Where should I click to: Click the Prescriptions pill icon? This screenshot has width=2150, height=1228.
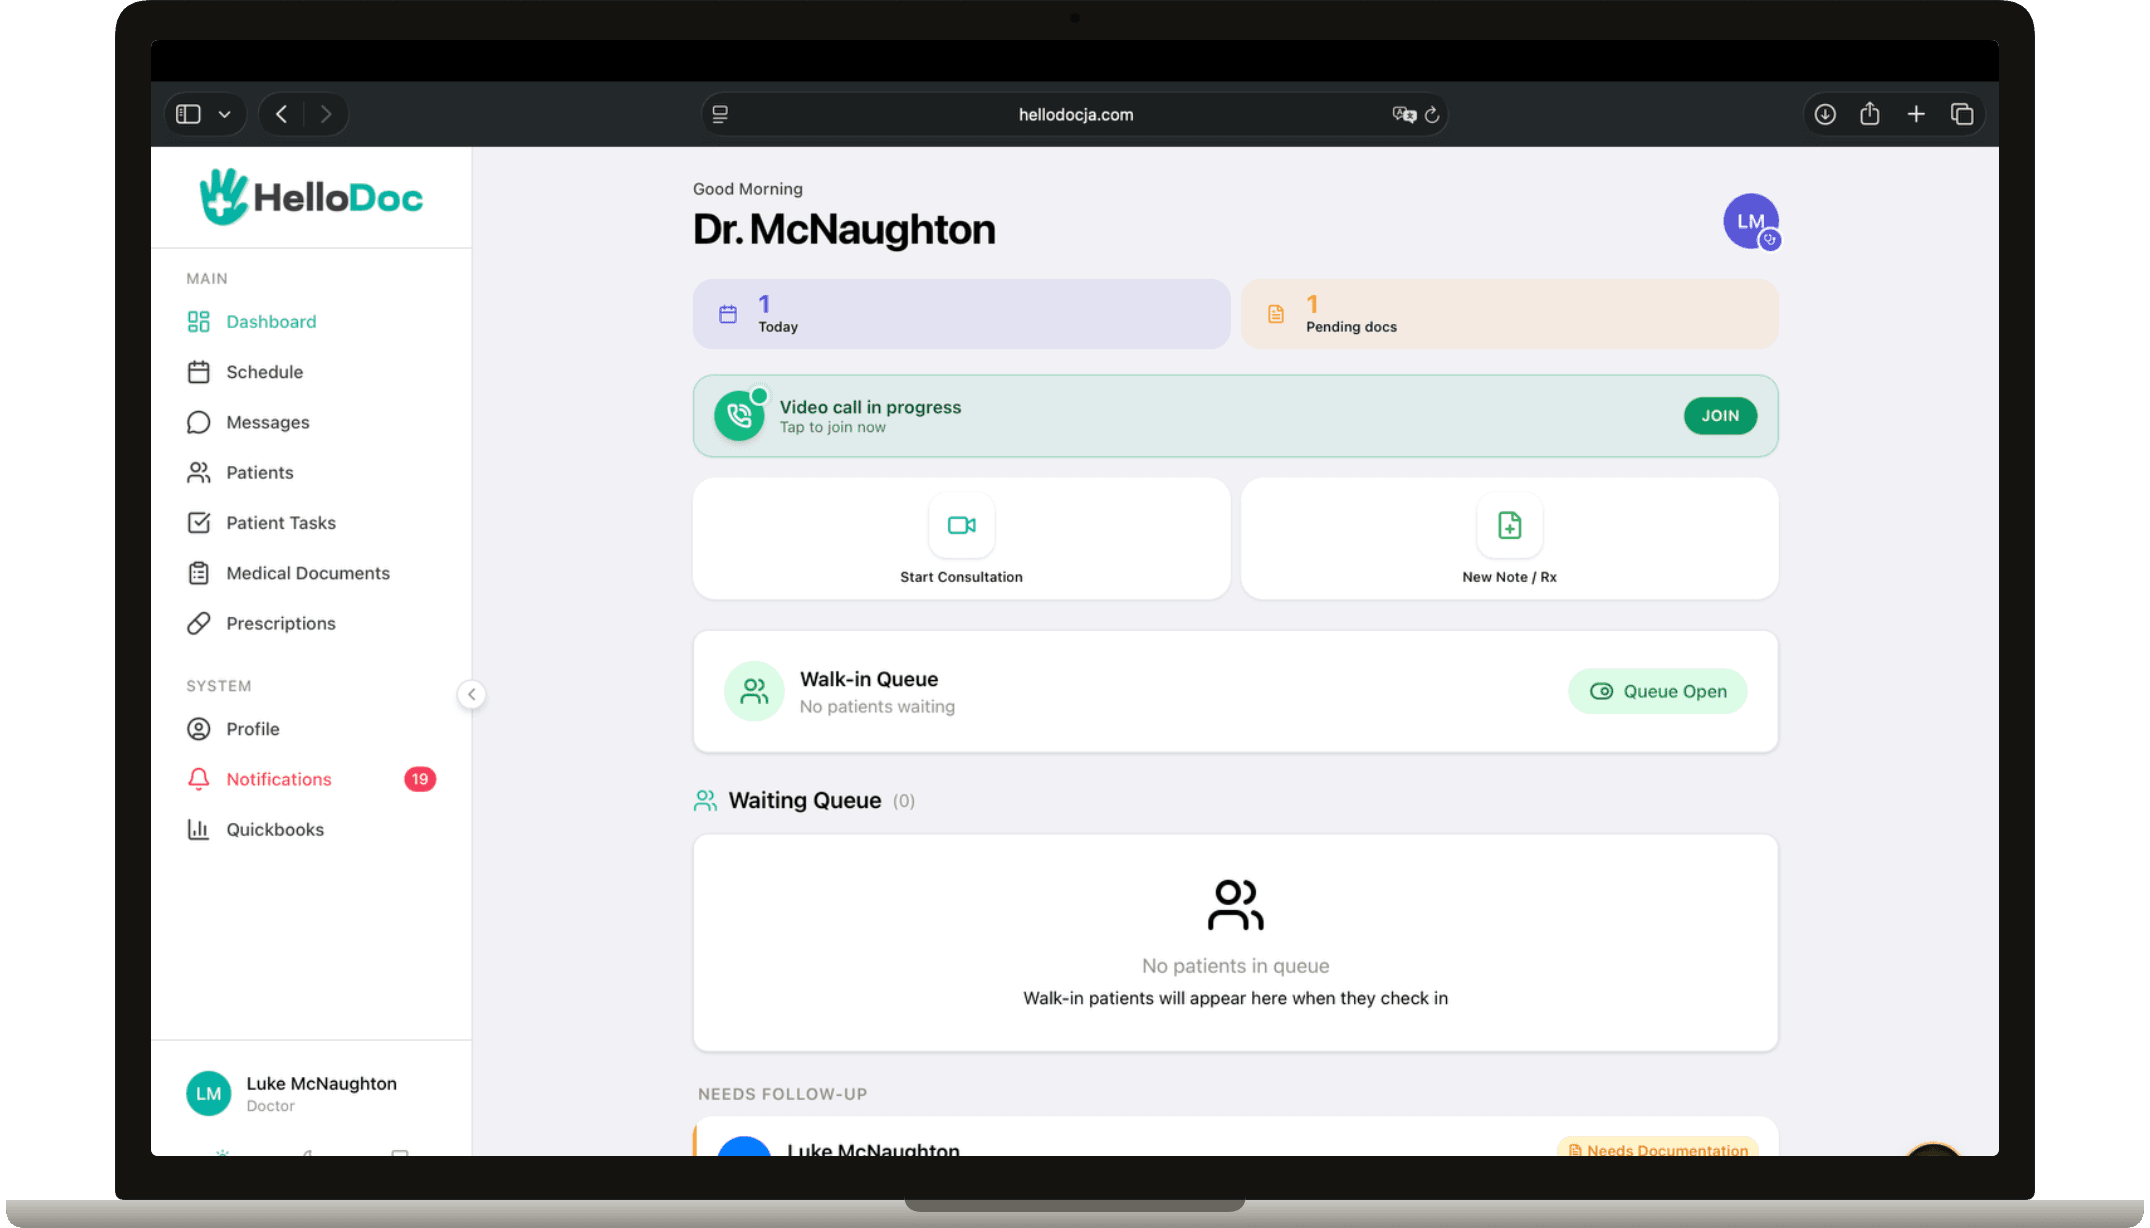click(x=198, y=623)
